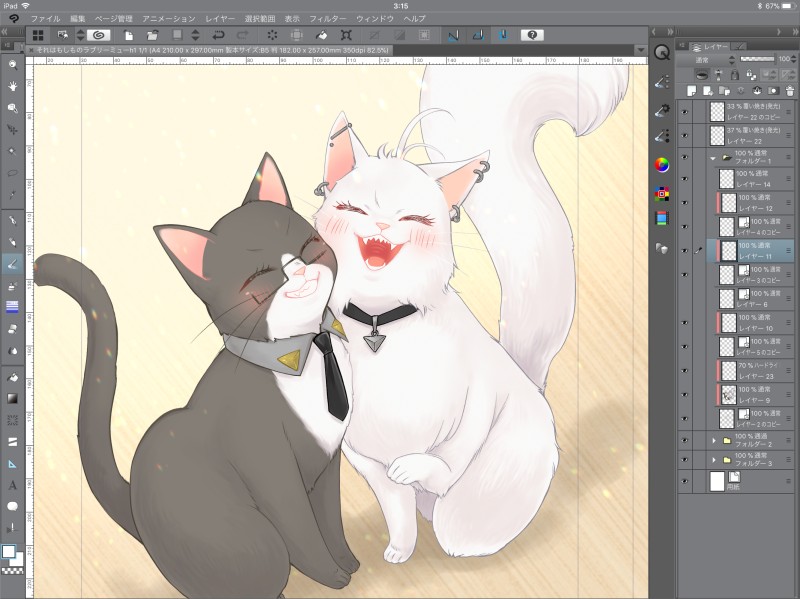The image size is (800, 599).
Task: Open CLIP STUDIO swirl icon
Action: pyautogui.click(x=98, y=35)
